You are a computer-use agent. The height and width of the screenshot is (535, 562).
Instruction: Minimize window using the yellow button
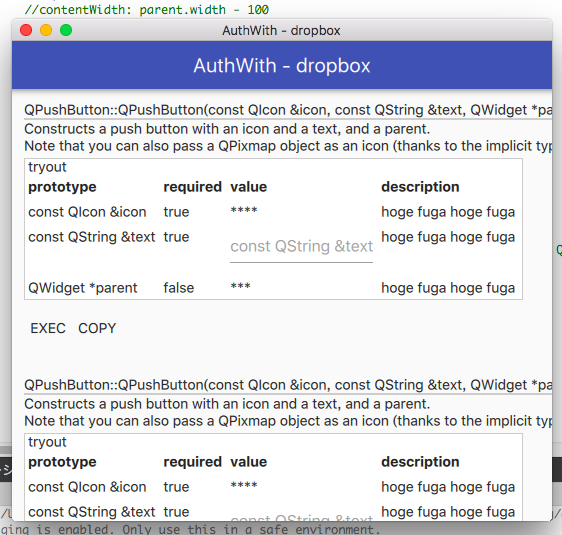tap(46, 30)
